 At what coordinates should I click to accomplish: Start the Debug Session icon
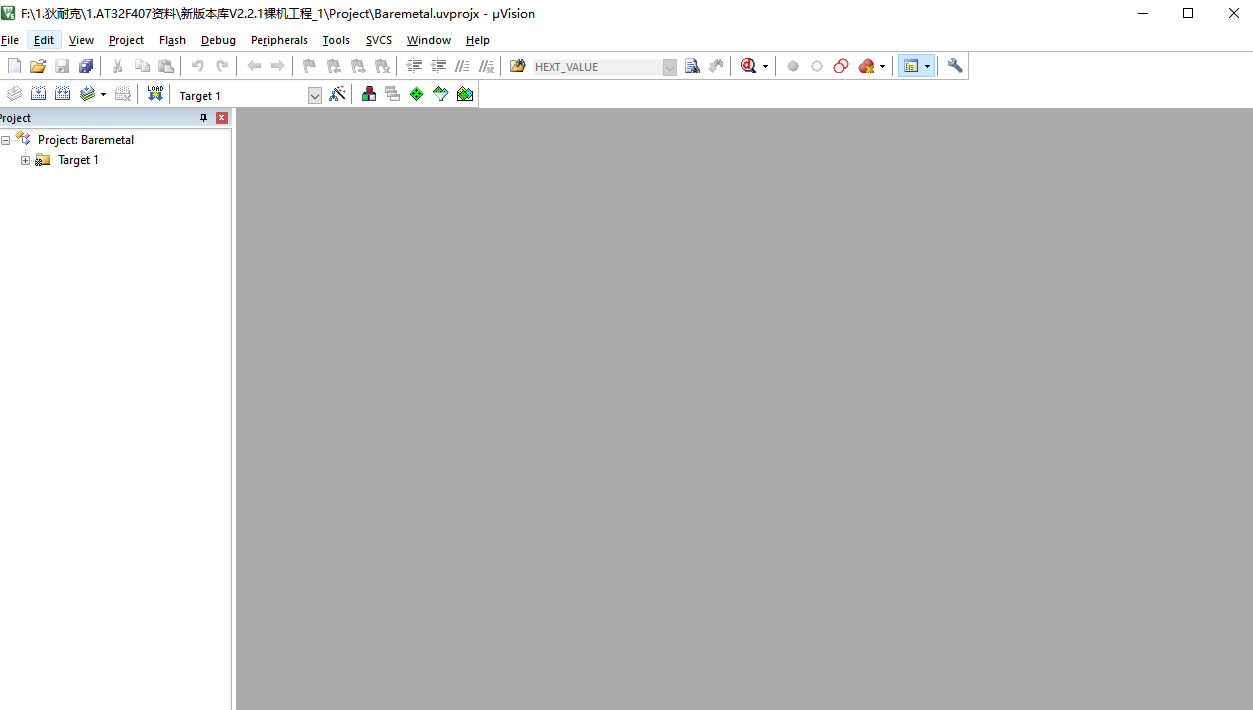(748, 66)
